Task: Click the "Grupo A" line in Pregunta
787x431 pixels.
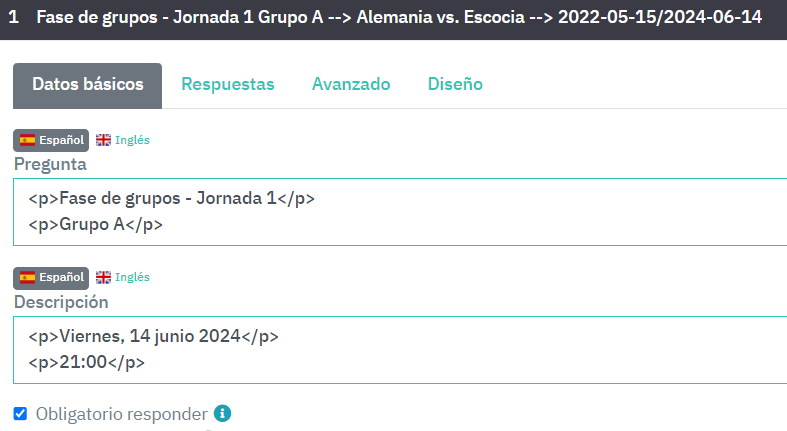Action: pos(95,225)
